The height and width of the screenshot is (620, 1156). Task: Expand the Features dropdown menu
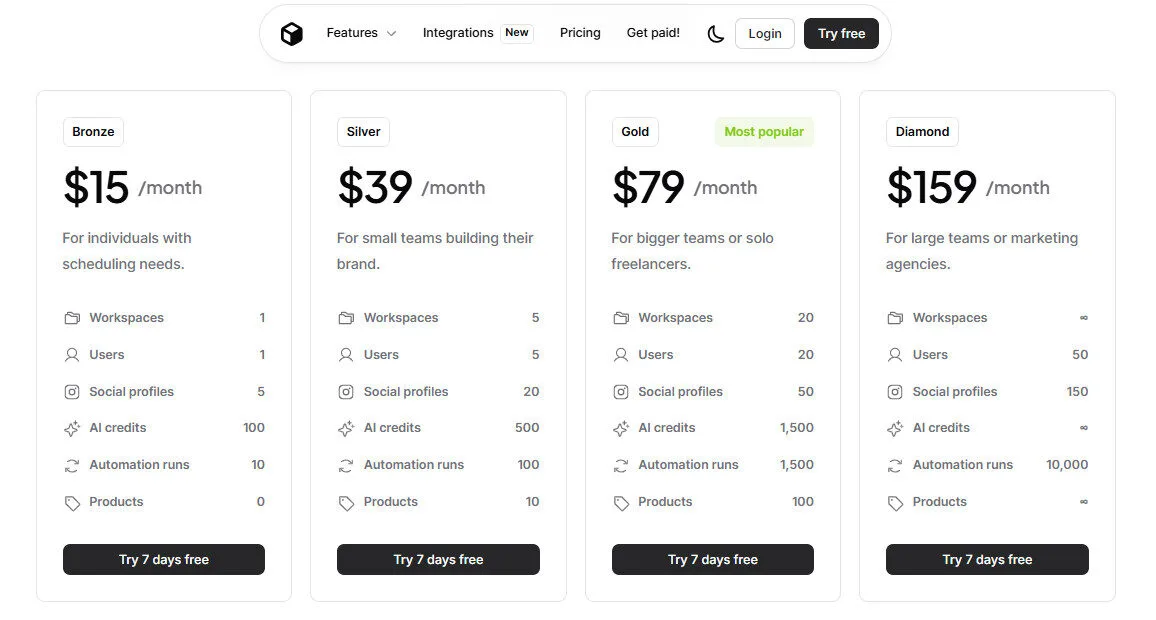click(x=361, y=33)
